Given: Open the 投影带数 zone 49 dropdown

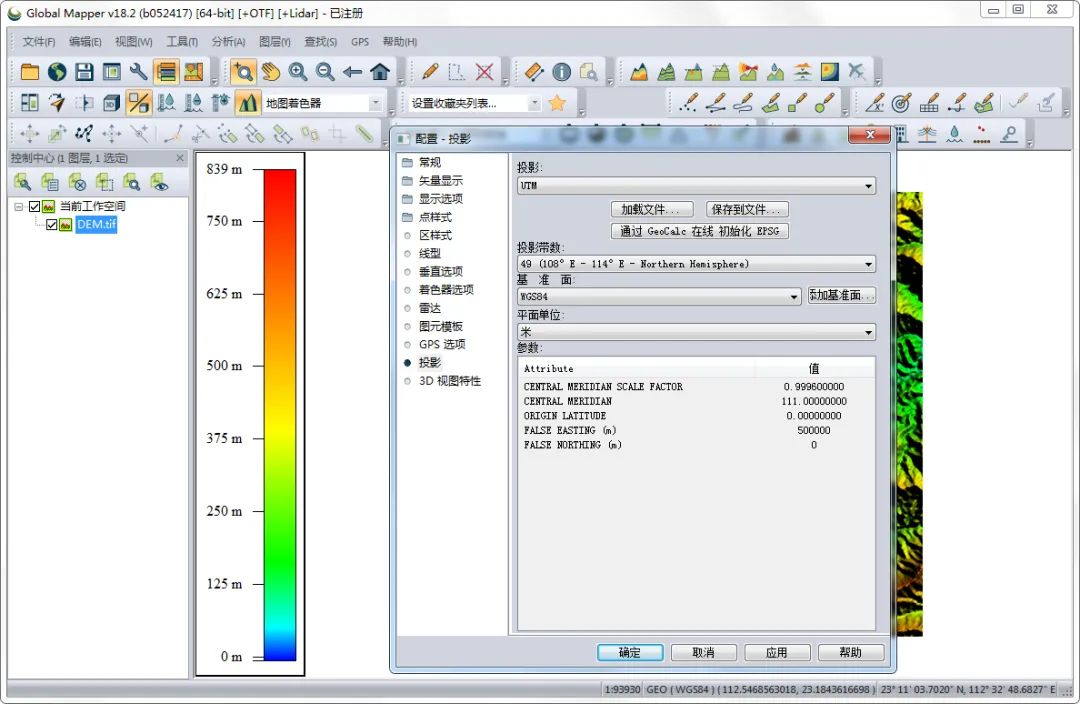Looking at the screenshot, I should tap(696, 264).
